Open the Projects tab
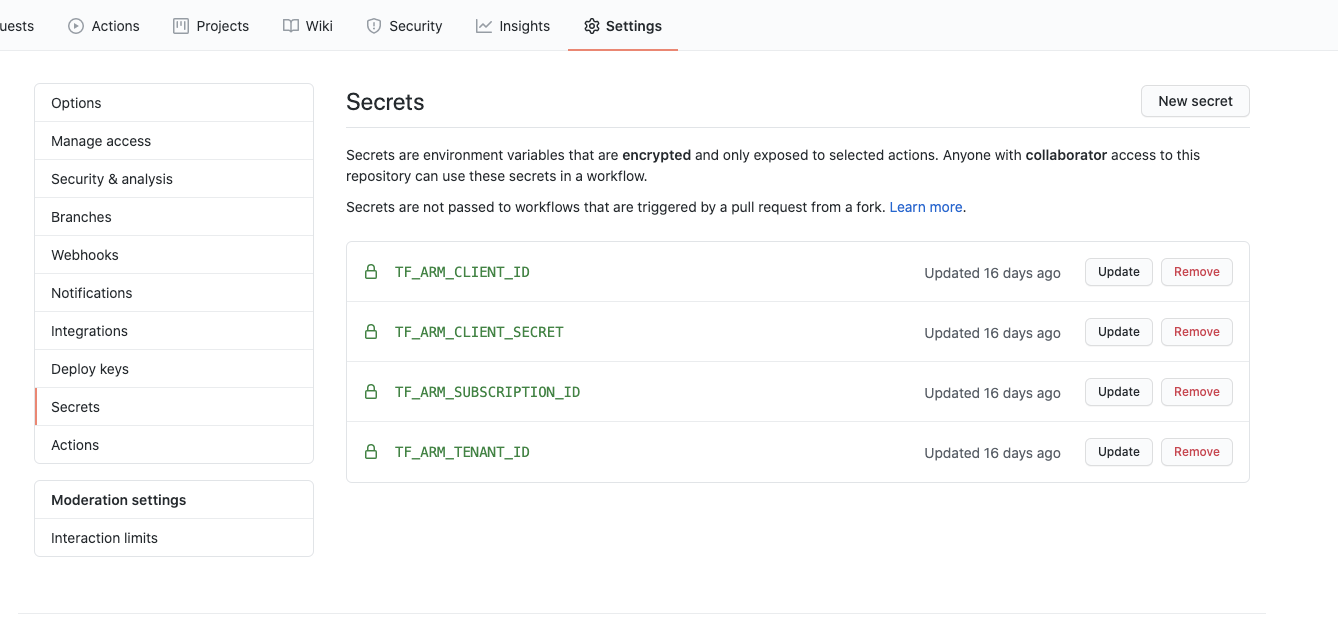Screen dimensions: 1338x625 (x=211, y=26)
